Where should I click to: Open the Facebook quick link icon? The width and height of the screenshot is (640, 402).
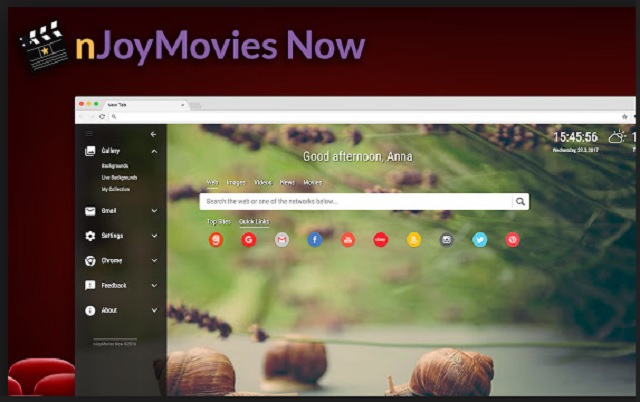pos(315,240)
